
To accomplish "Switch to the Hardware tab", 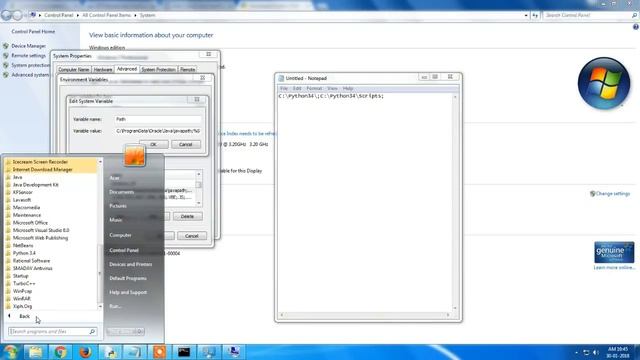I will click(x=103, y=70).
